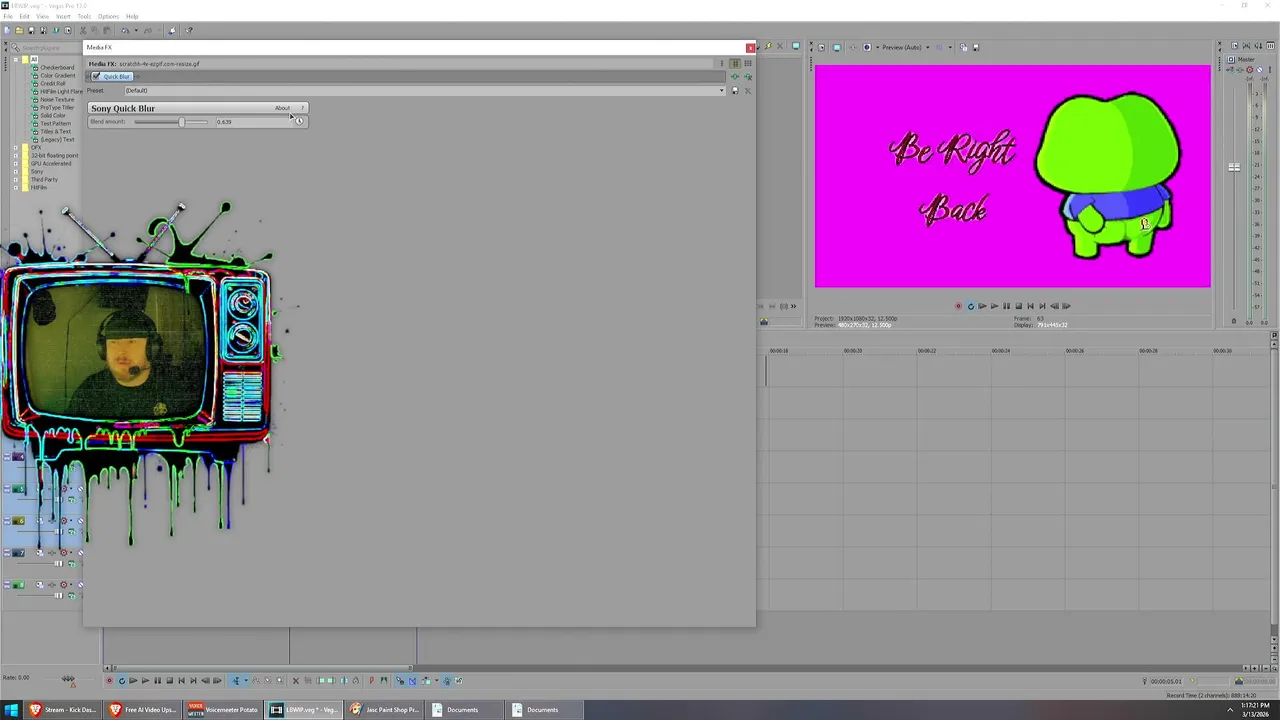Click the Save project toolbar icon

point(31,30)
